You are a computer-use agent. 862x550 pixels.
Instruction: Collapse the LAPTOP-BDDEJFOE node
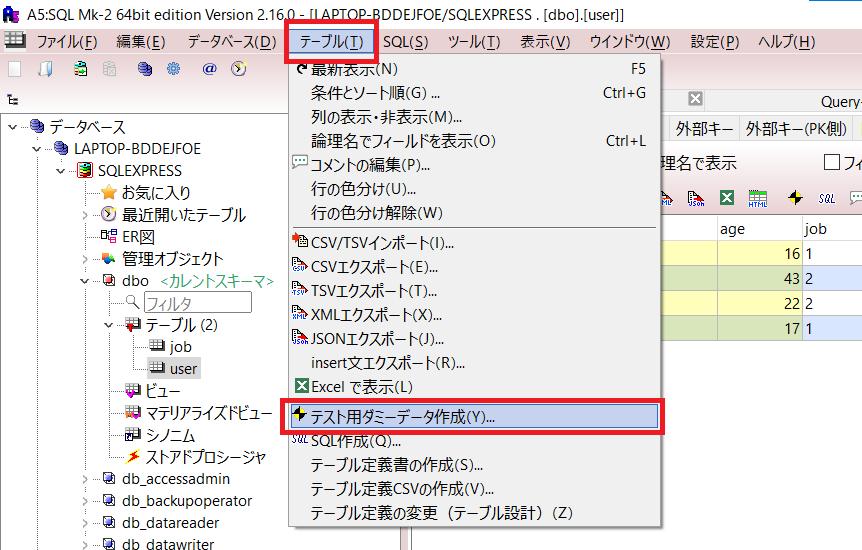[36, 149]
